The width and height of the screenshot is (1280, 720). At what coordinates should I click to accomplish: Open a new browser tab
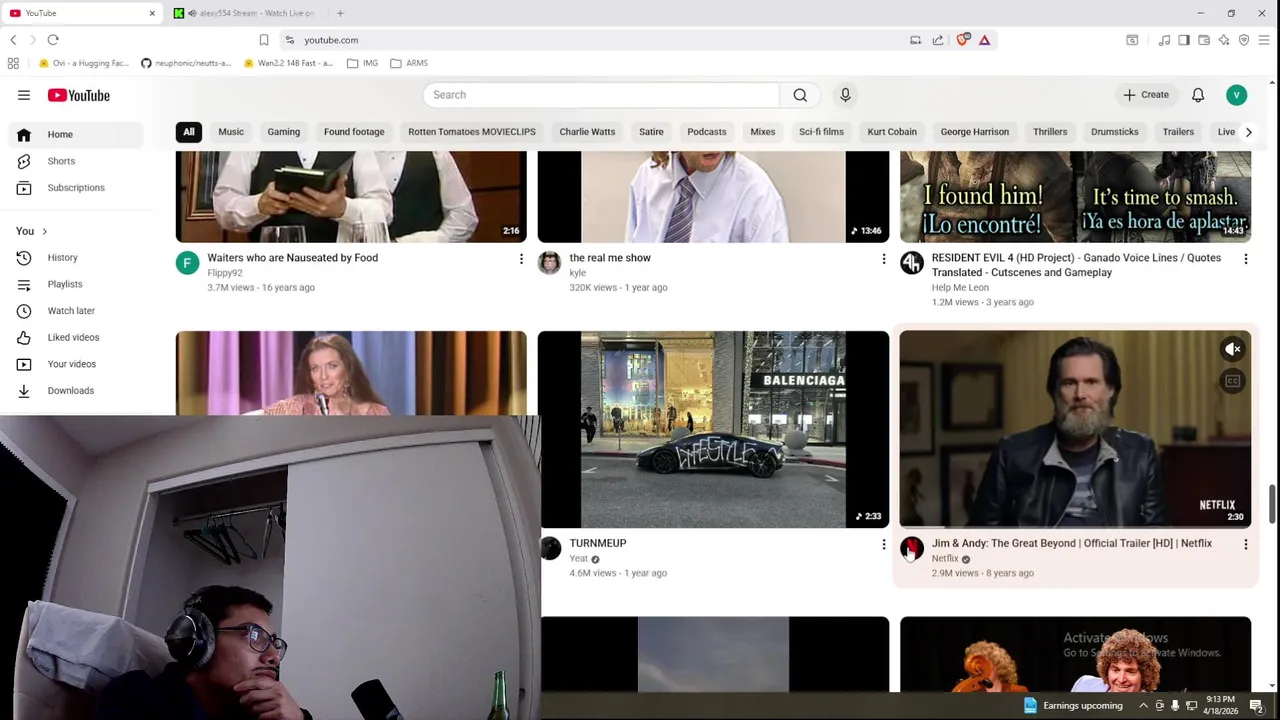point(340,13)
